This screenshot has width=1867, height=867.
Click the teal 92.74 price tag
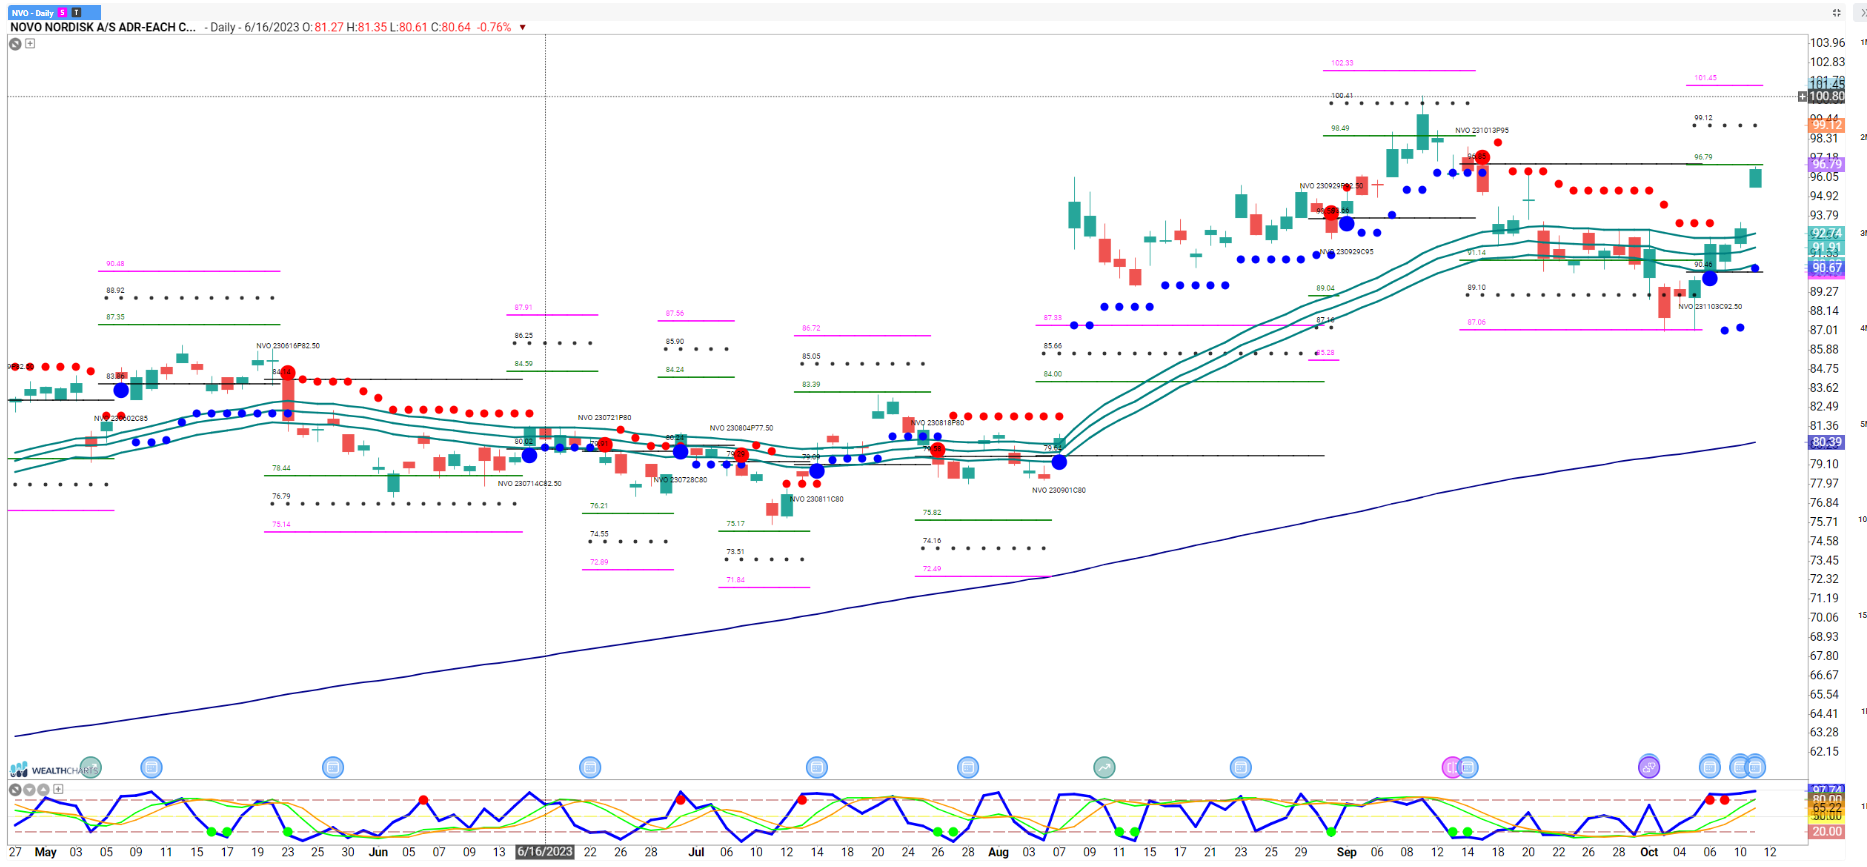coord(1826,233)
